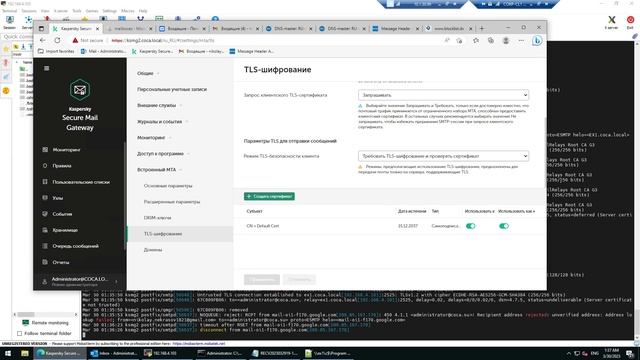
Task: Open the browser profile avatar icon
Action: (x=506, y=40)
